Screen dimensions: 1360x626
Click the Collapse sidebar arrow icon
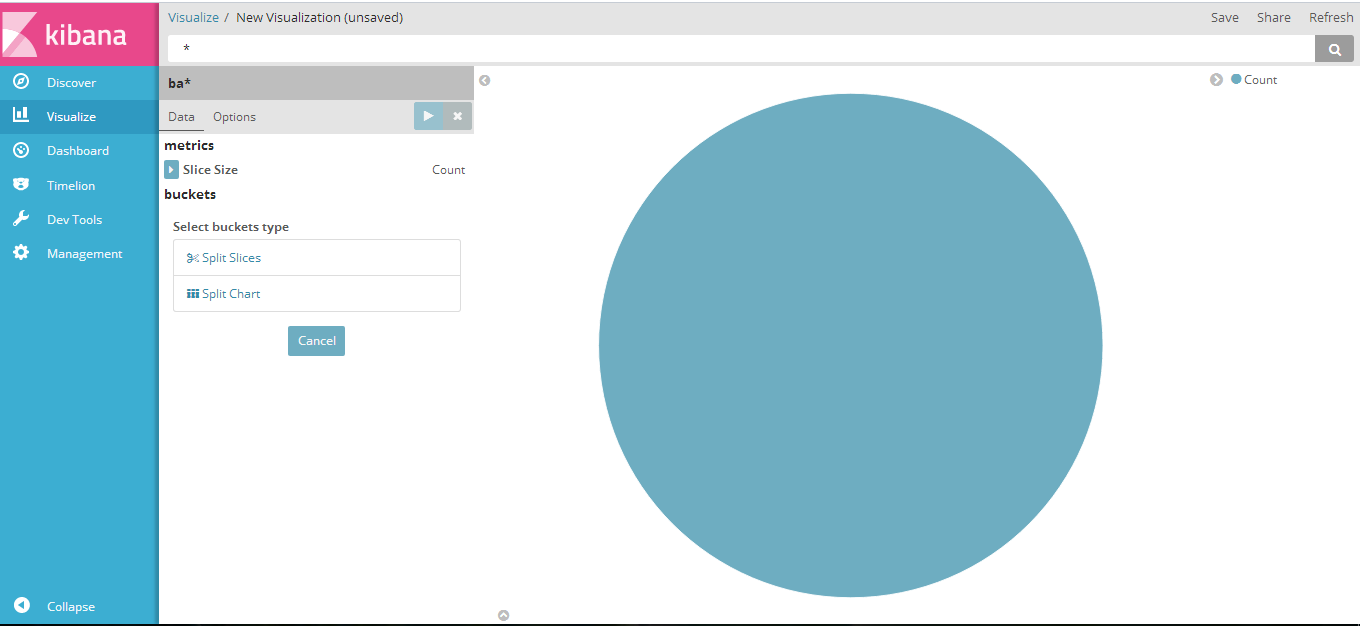click(x=21, y=606)
